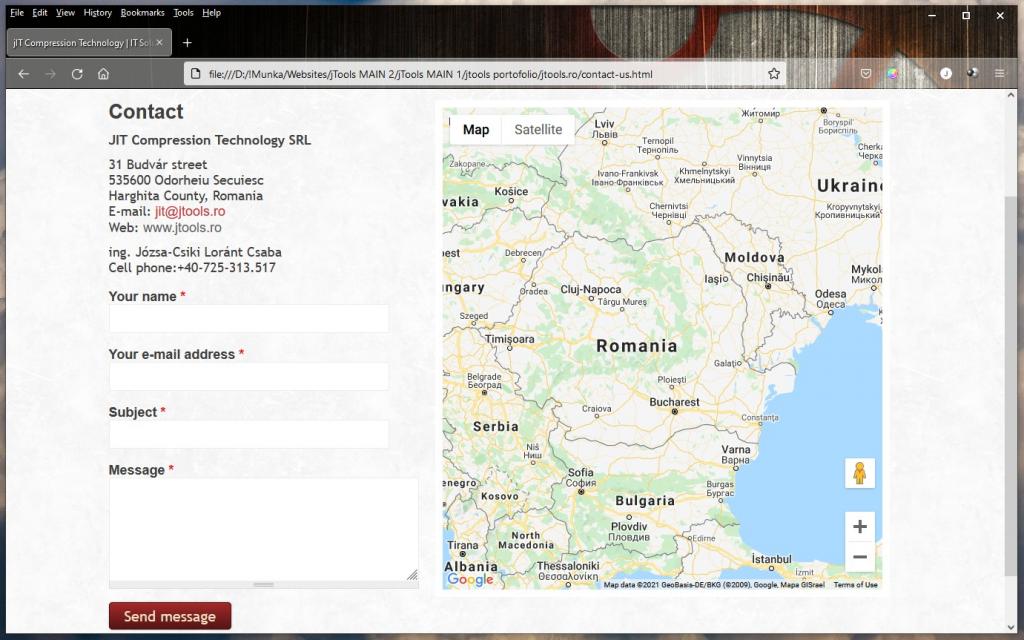1024x640 pixels.
Task: Open a new browser tab
Action: tap(187, 43)
